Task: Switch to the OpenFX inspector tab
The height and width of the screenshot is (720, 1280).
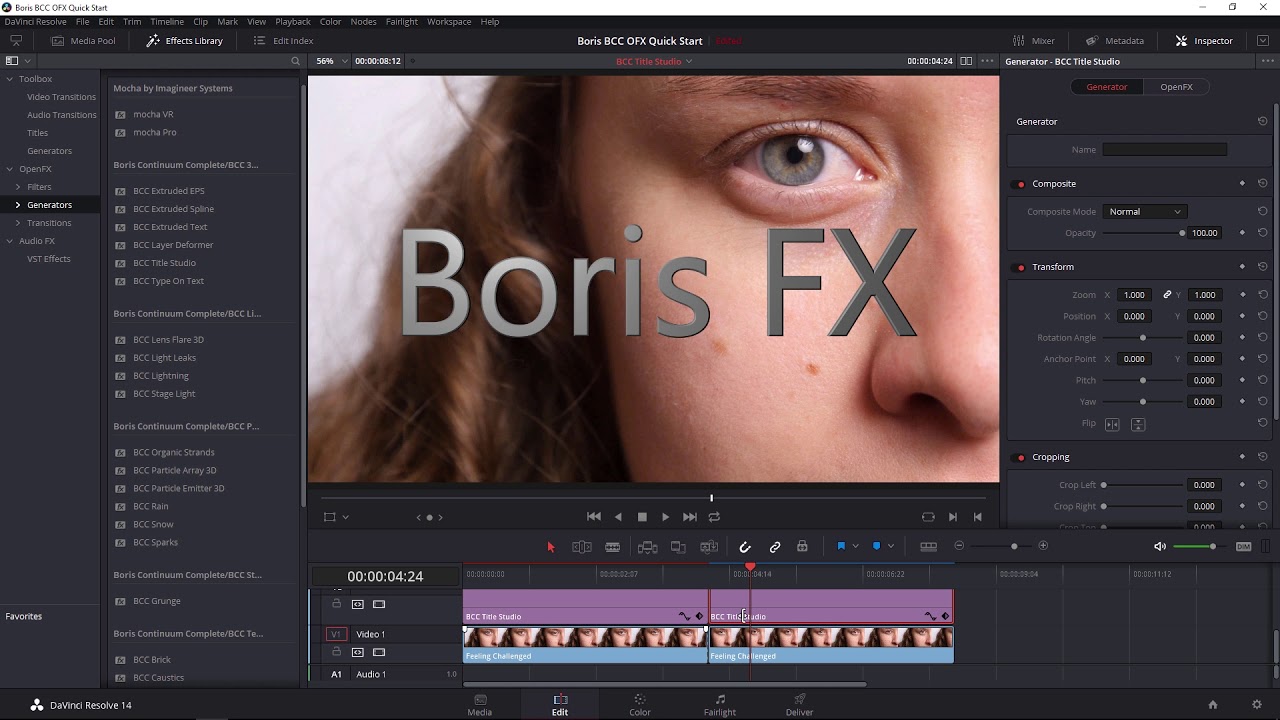Action: point(1176,87)
